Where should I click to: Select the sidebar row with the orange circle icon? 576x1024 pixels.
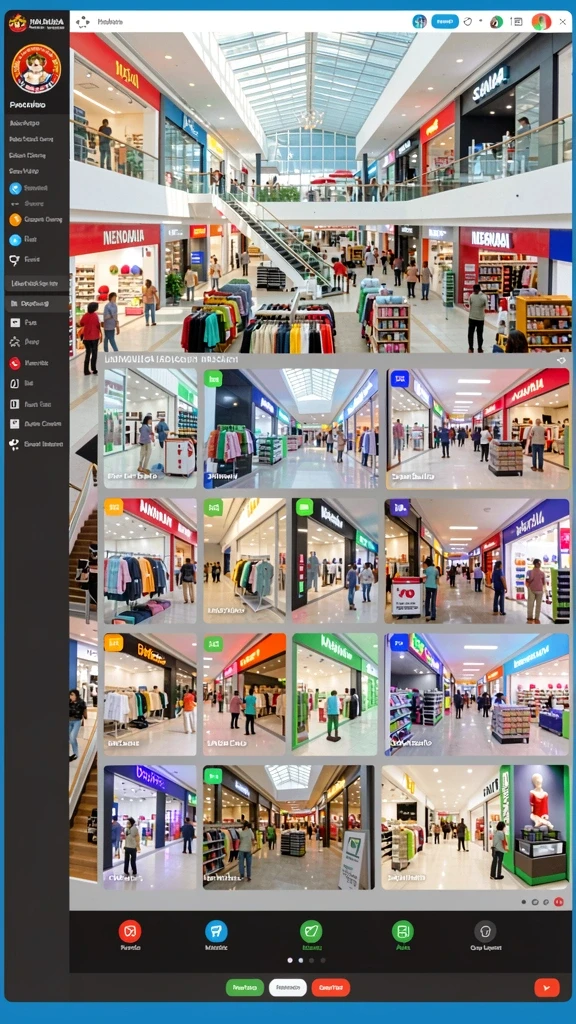click(x=35, y=220)
